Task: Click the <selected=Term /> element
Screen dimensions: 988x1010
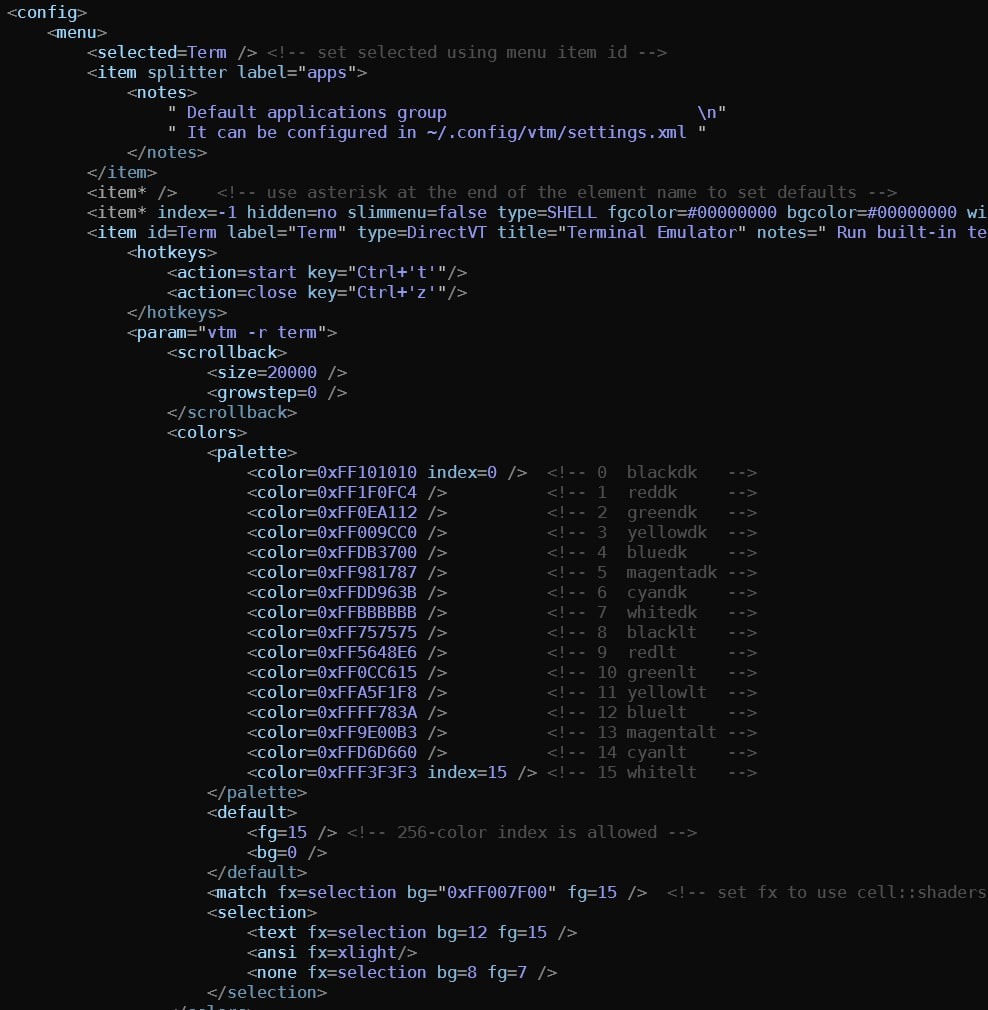Action: [172, 52]
